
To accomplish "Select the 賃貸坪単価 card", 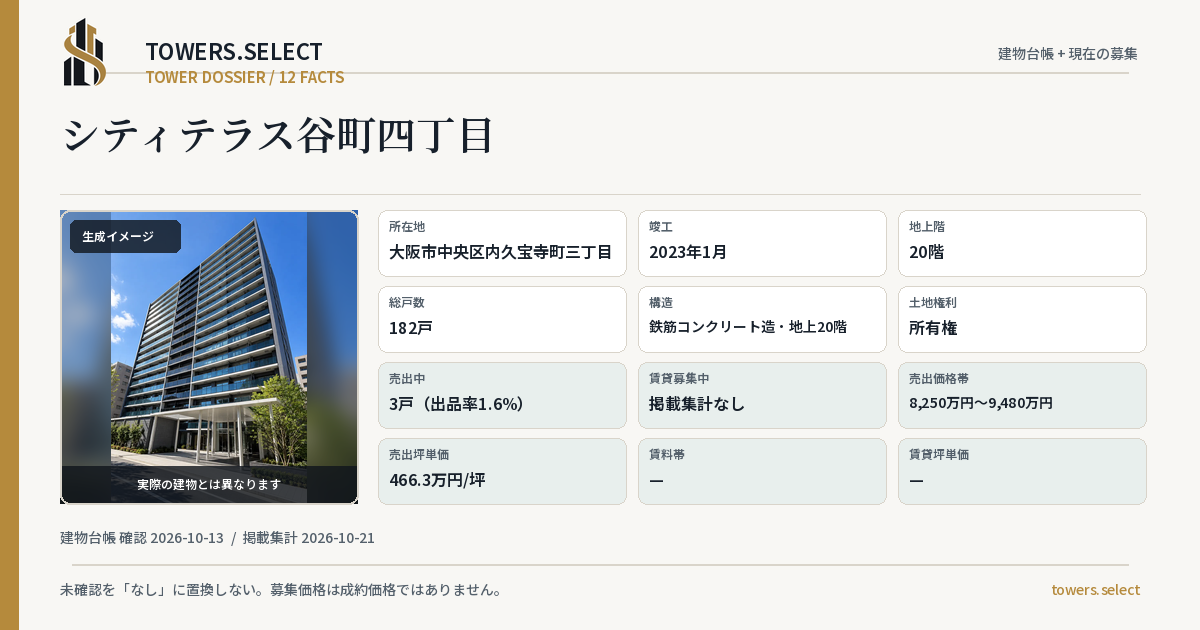I will [1022, 471].
